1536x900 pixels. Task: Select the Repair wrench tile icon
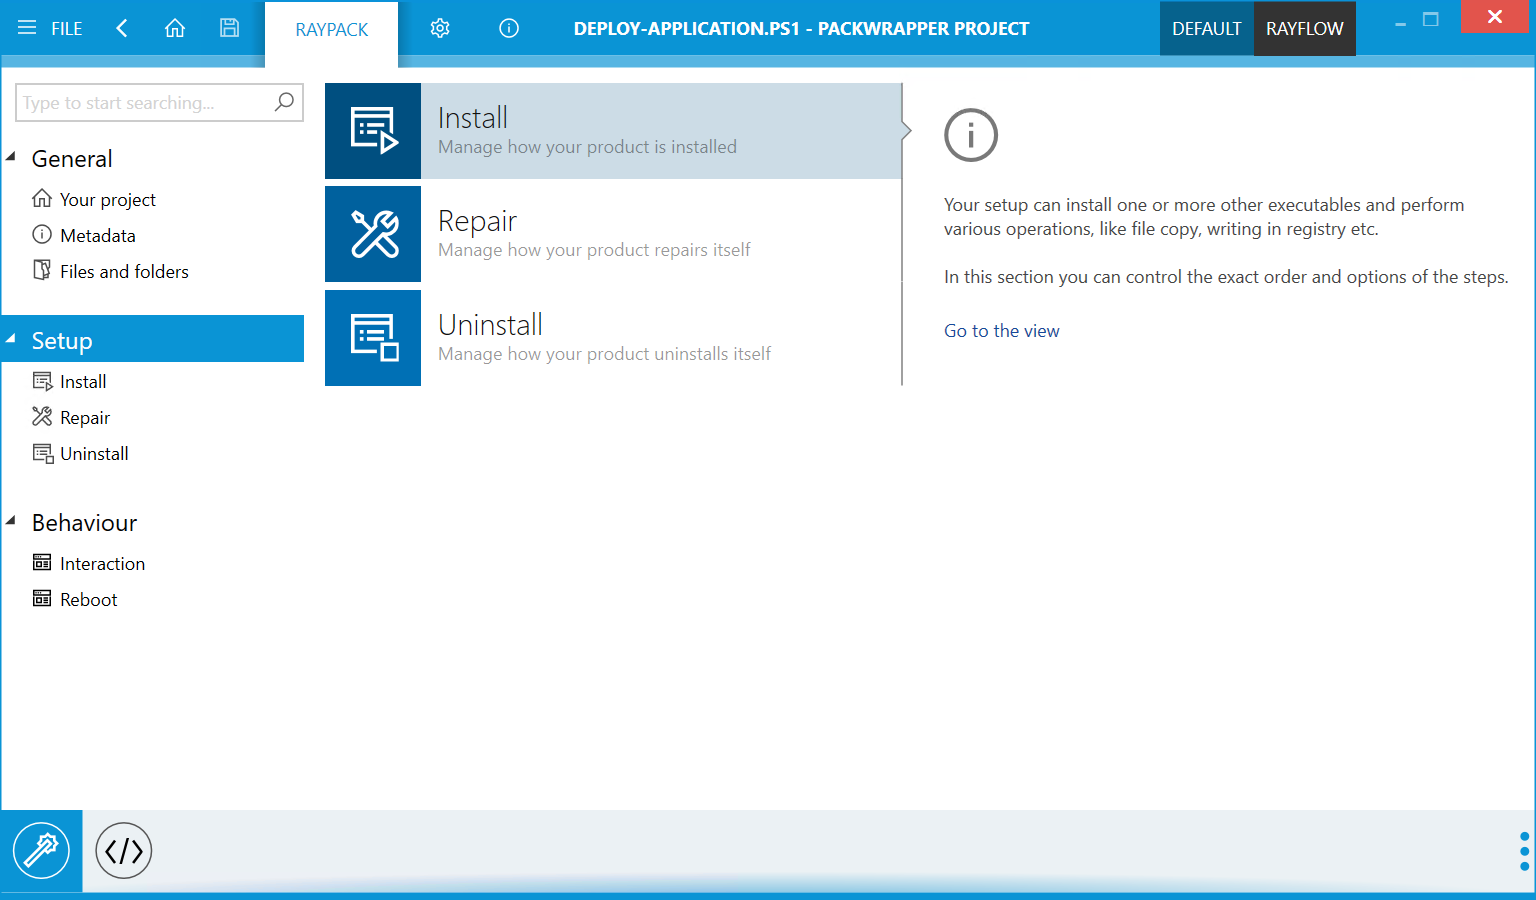[373, 234]
